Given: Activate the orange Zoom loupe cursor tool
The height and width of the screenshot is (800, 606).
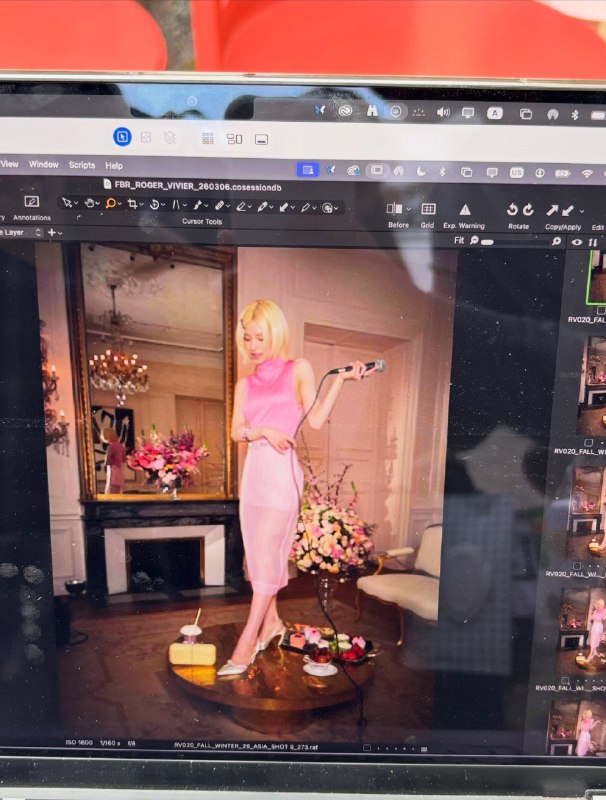Looking at the screenshot, I should coord(110,204).
